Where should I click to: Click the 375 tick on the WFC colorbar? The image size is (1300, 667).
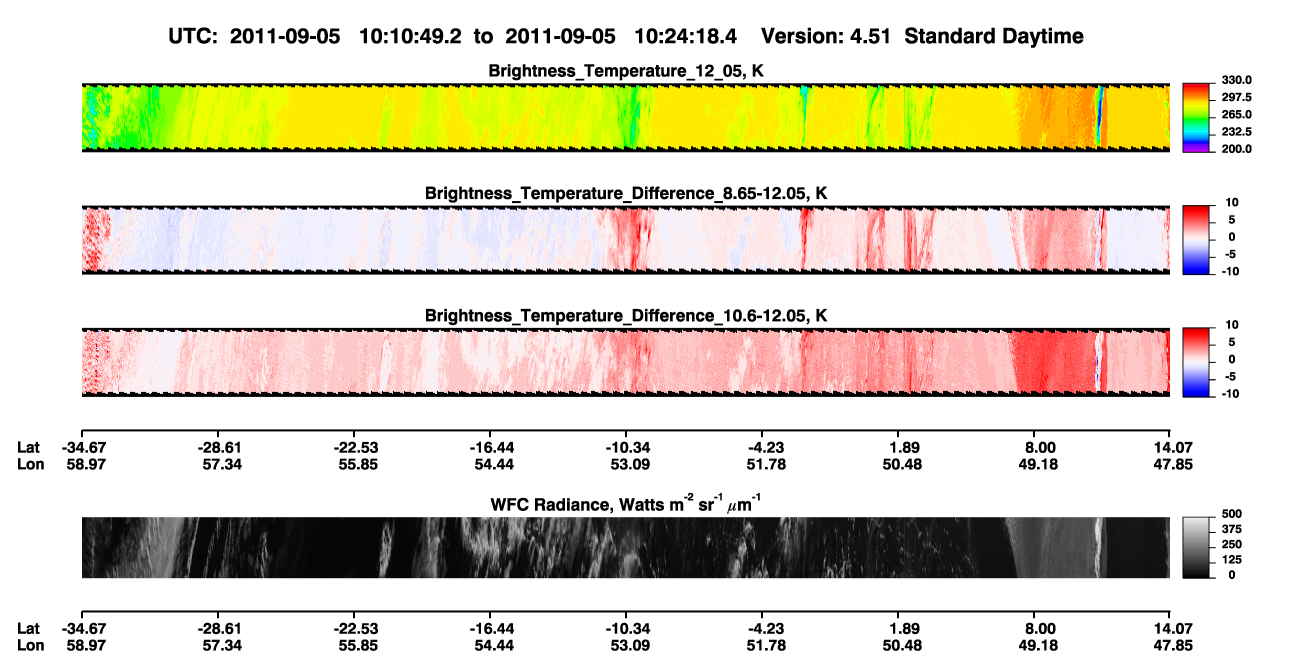[1231, 529]
